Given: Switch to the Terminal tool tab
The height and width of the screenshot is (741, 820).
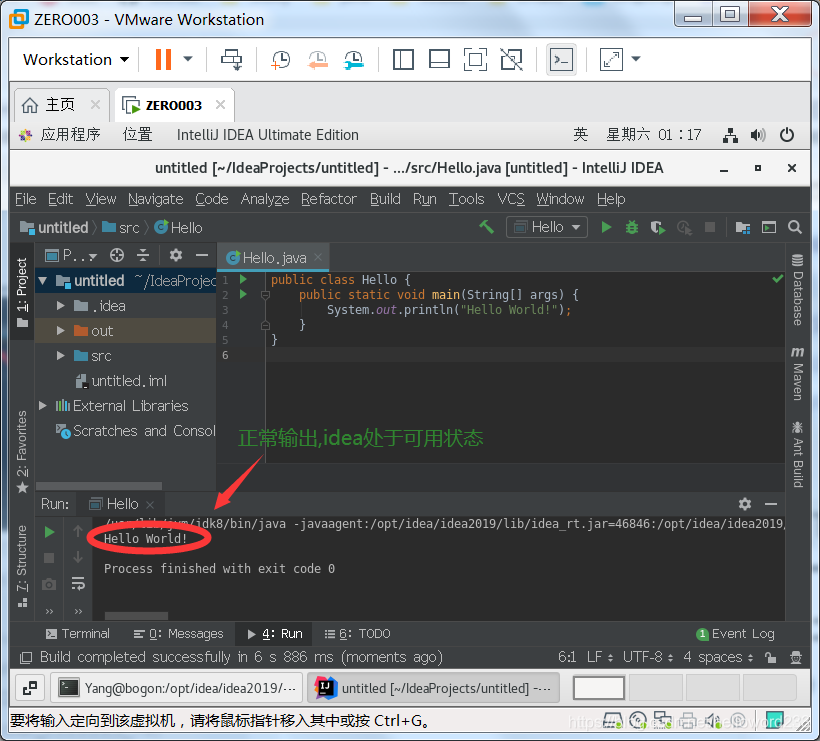Looking at the screenshot, I should (x=78, y=634).
